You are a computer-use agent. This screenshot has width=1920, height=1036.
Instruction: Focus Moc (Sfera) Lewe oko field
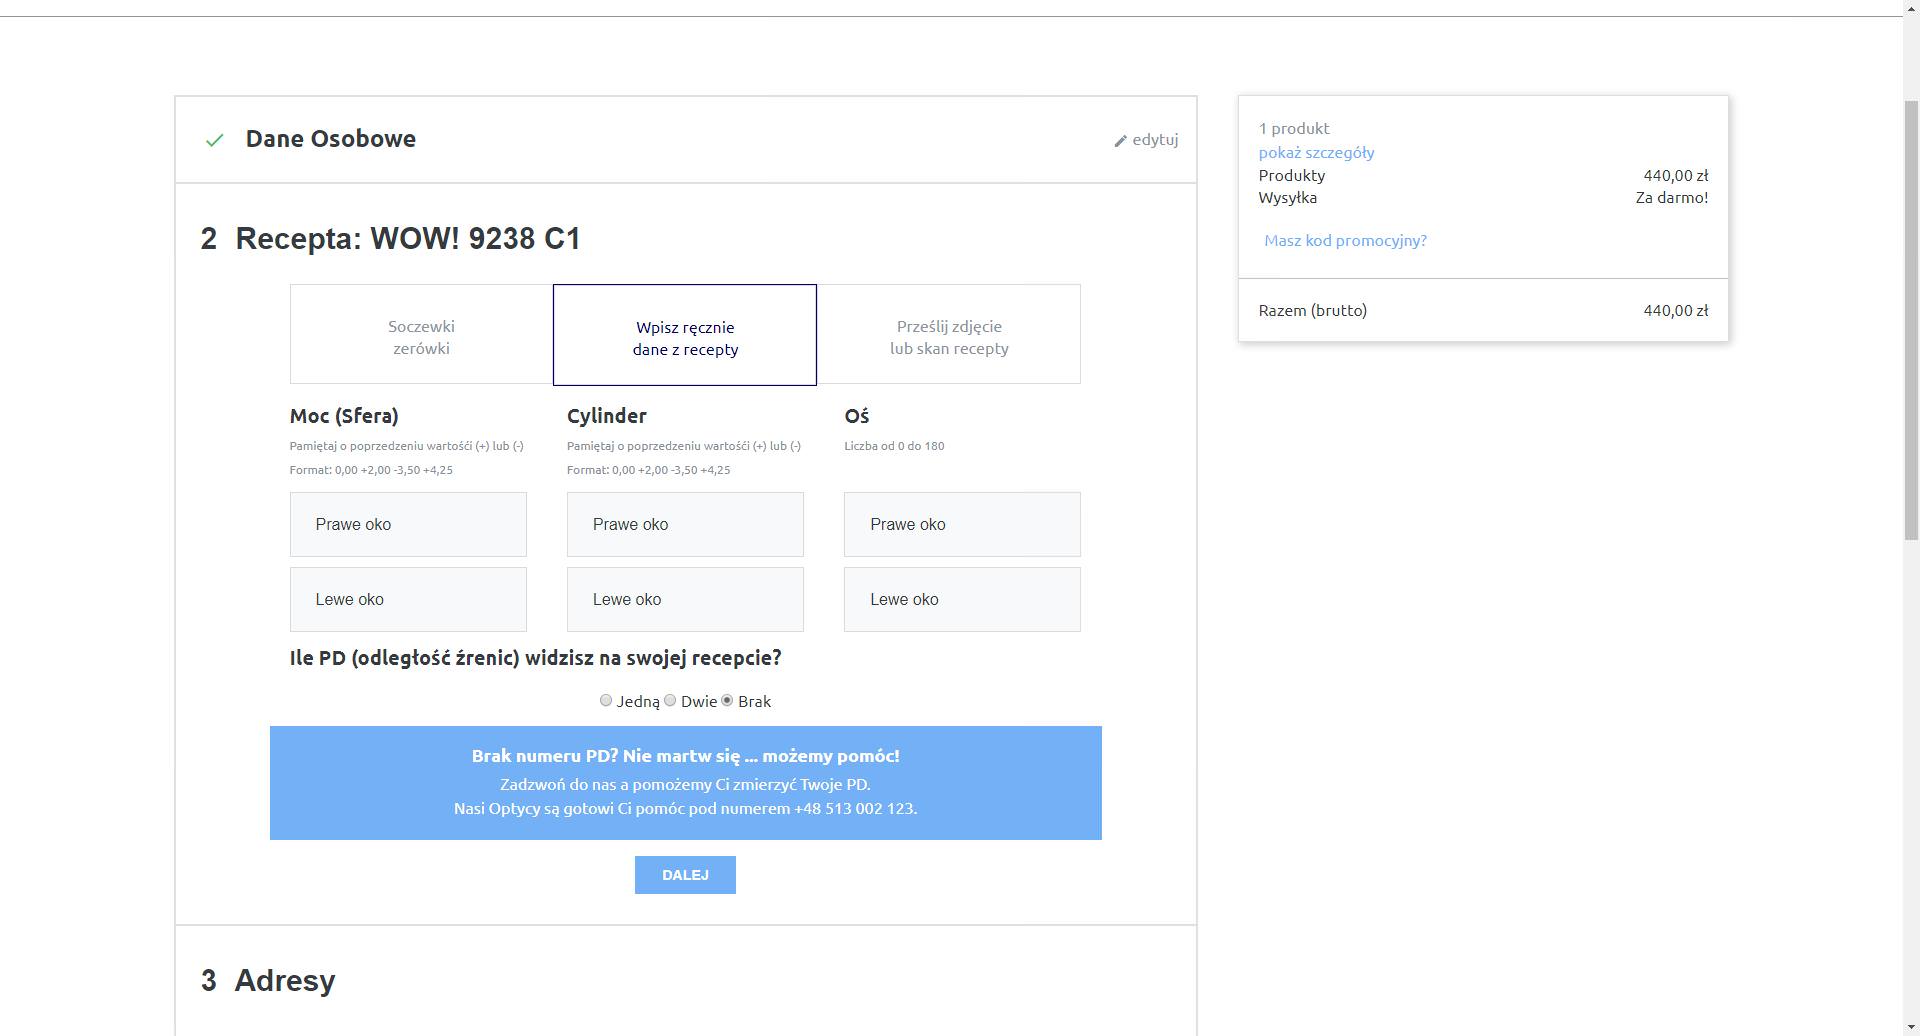tap(408, 599)
